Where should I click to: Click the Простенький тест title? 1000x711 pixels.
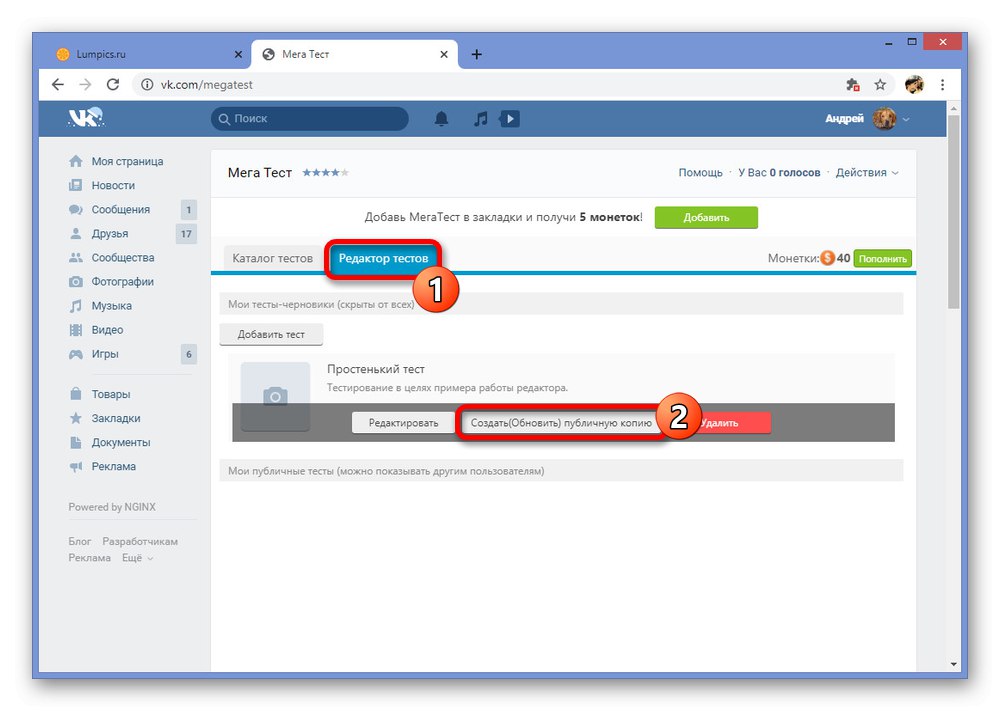[376, 369]
